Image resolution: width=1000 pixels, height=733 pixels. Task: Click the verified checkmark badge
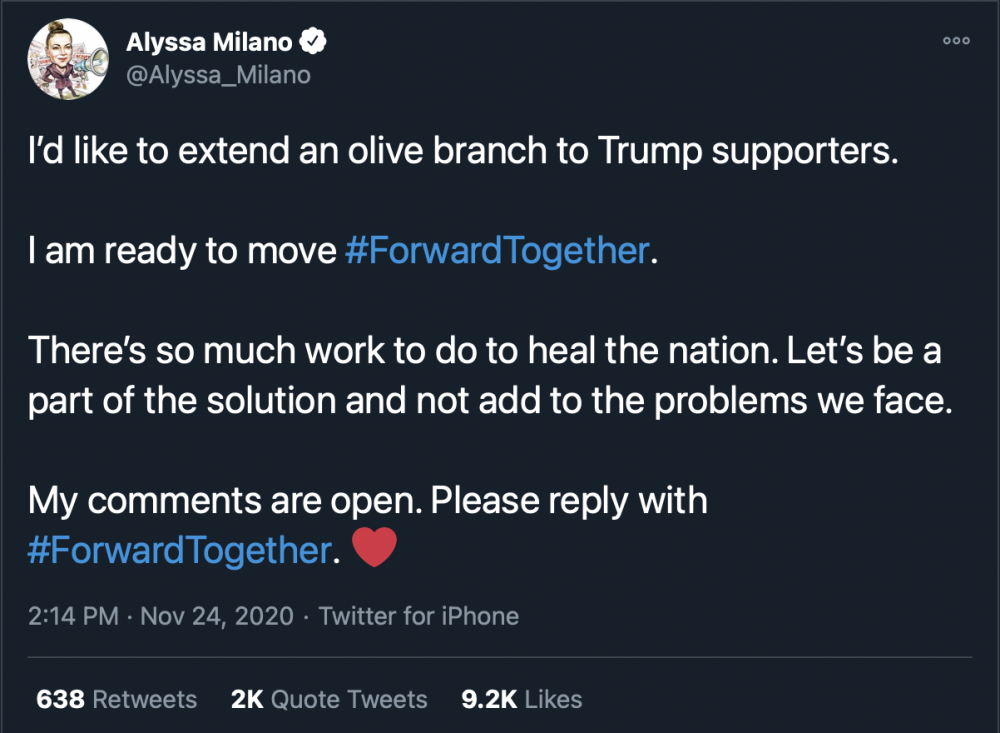(x=312, y=41)
